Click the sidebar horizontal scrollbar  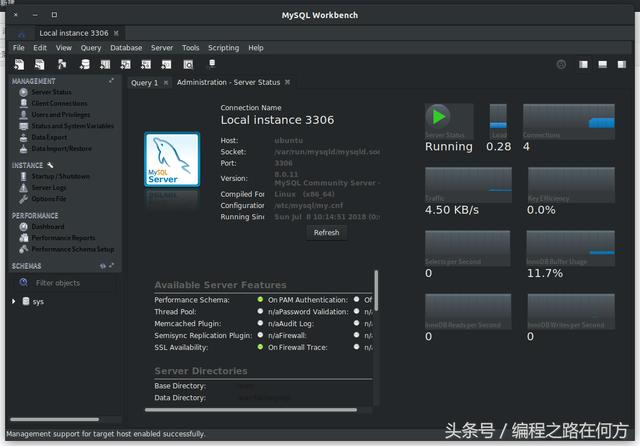[x=54, y=419]
